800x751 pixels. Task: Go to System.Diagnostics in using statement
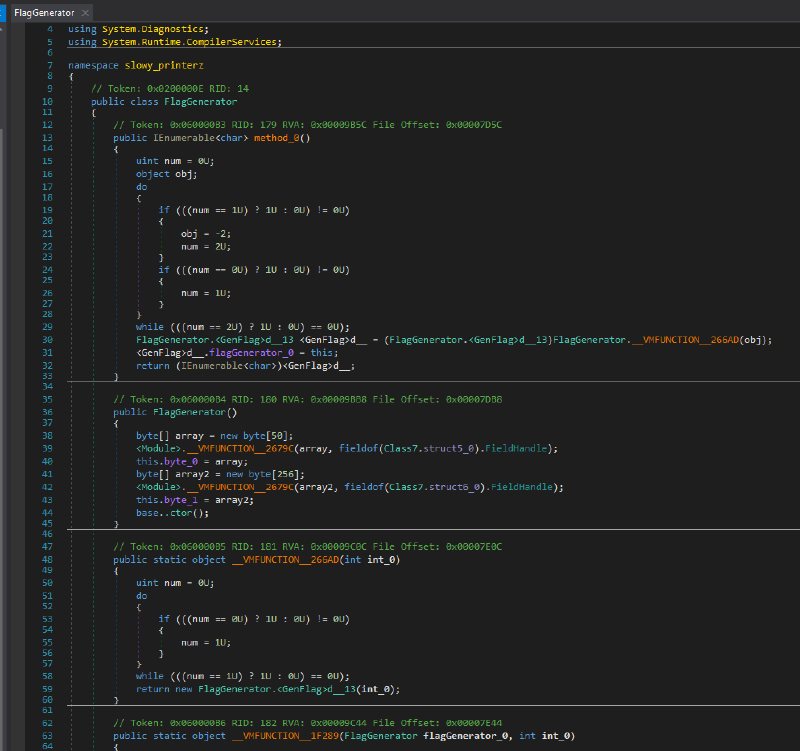coord(148,29)
